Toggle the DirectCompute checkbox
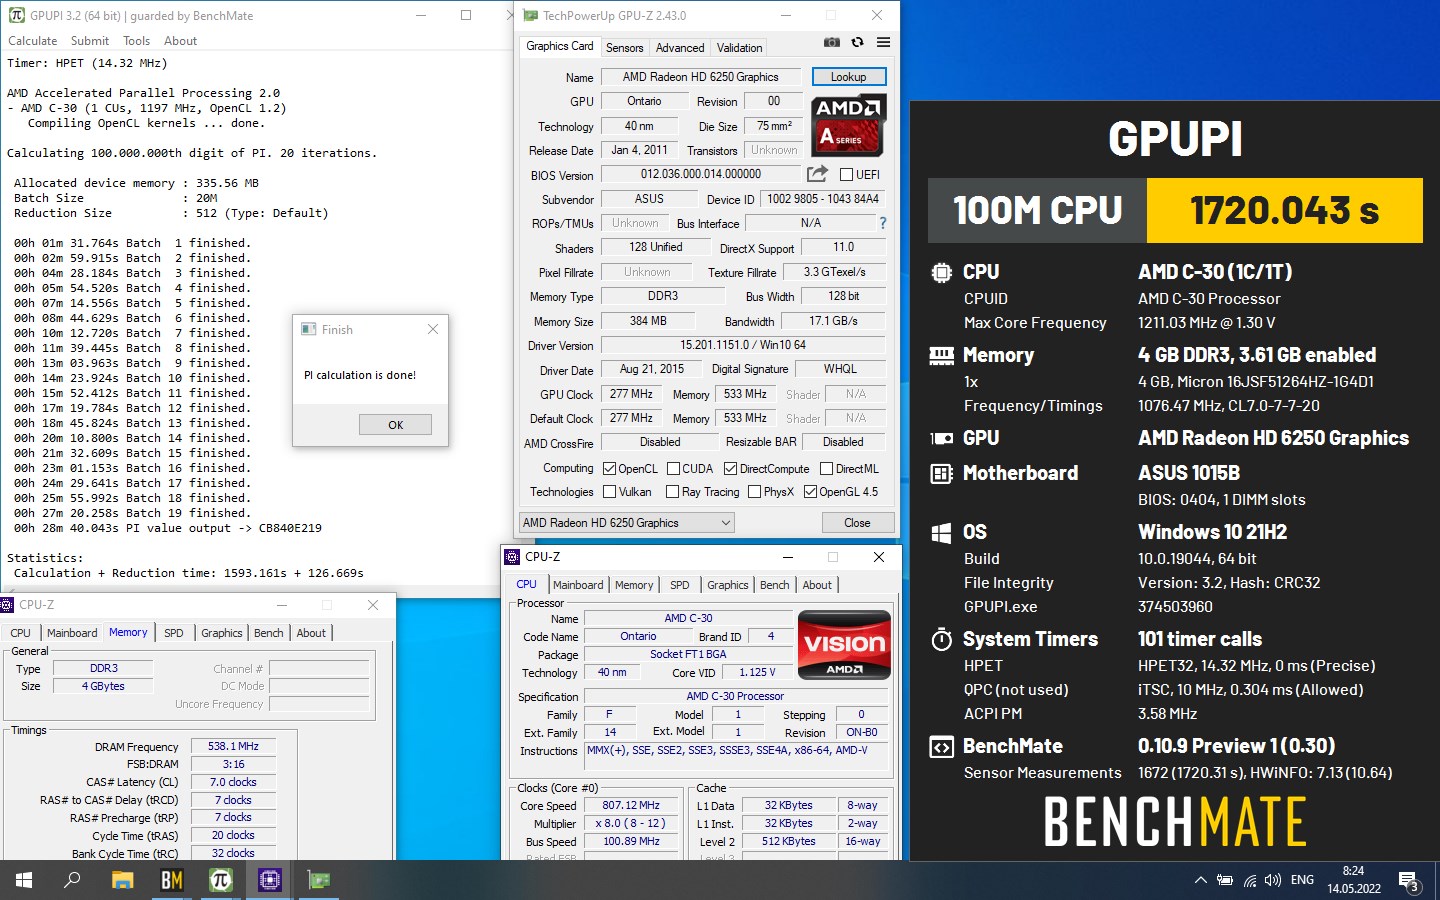 [731, 469]
